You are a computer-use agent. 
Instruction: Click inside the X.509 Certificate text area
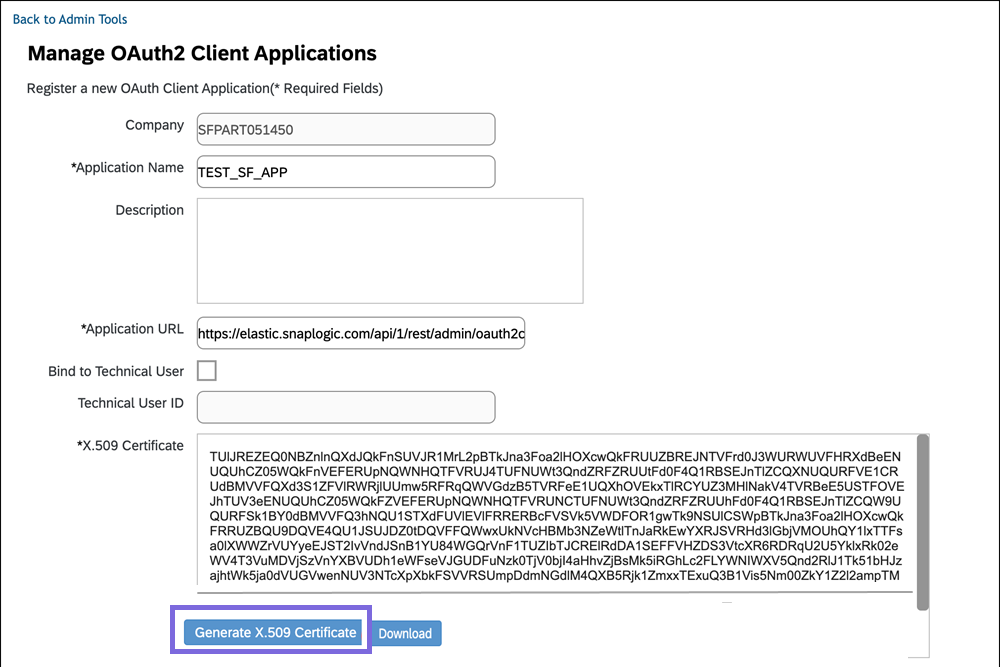556,513
